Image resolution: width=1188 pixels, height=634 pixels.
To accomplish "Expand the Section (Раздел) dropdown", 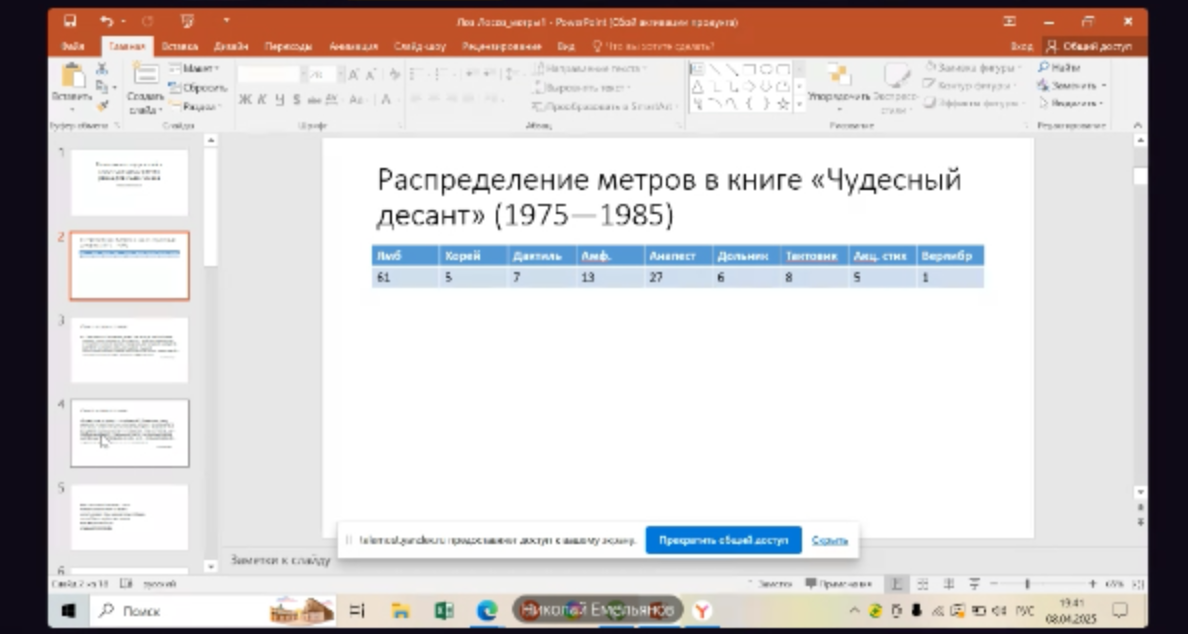I will click(195, 107).
